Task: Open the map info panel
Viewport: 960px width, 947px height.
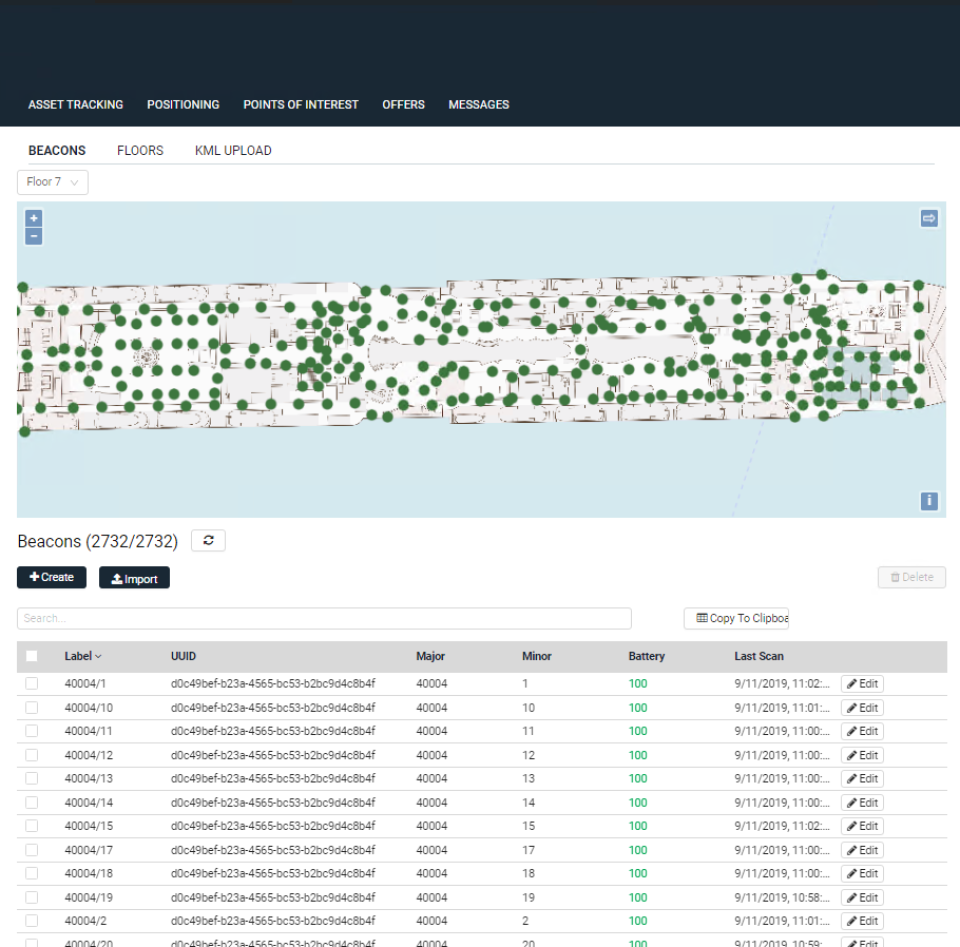Action: [x=929, y=500]
